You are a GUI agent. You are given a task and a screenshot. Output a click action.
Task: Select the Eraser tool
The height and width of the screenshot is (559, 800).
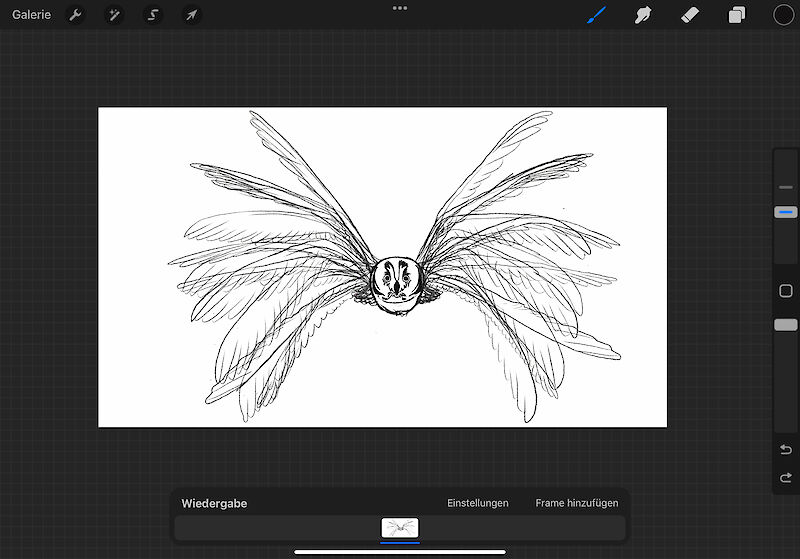[x=690, y=15]
